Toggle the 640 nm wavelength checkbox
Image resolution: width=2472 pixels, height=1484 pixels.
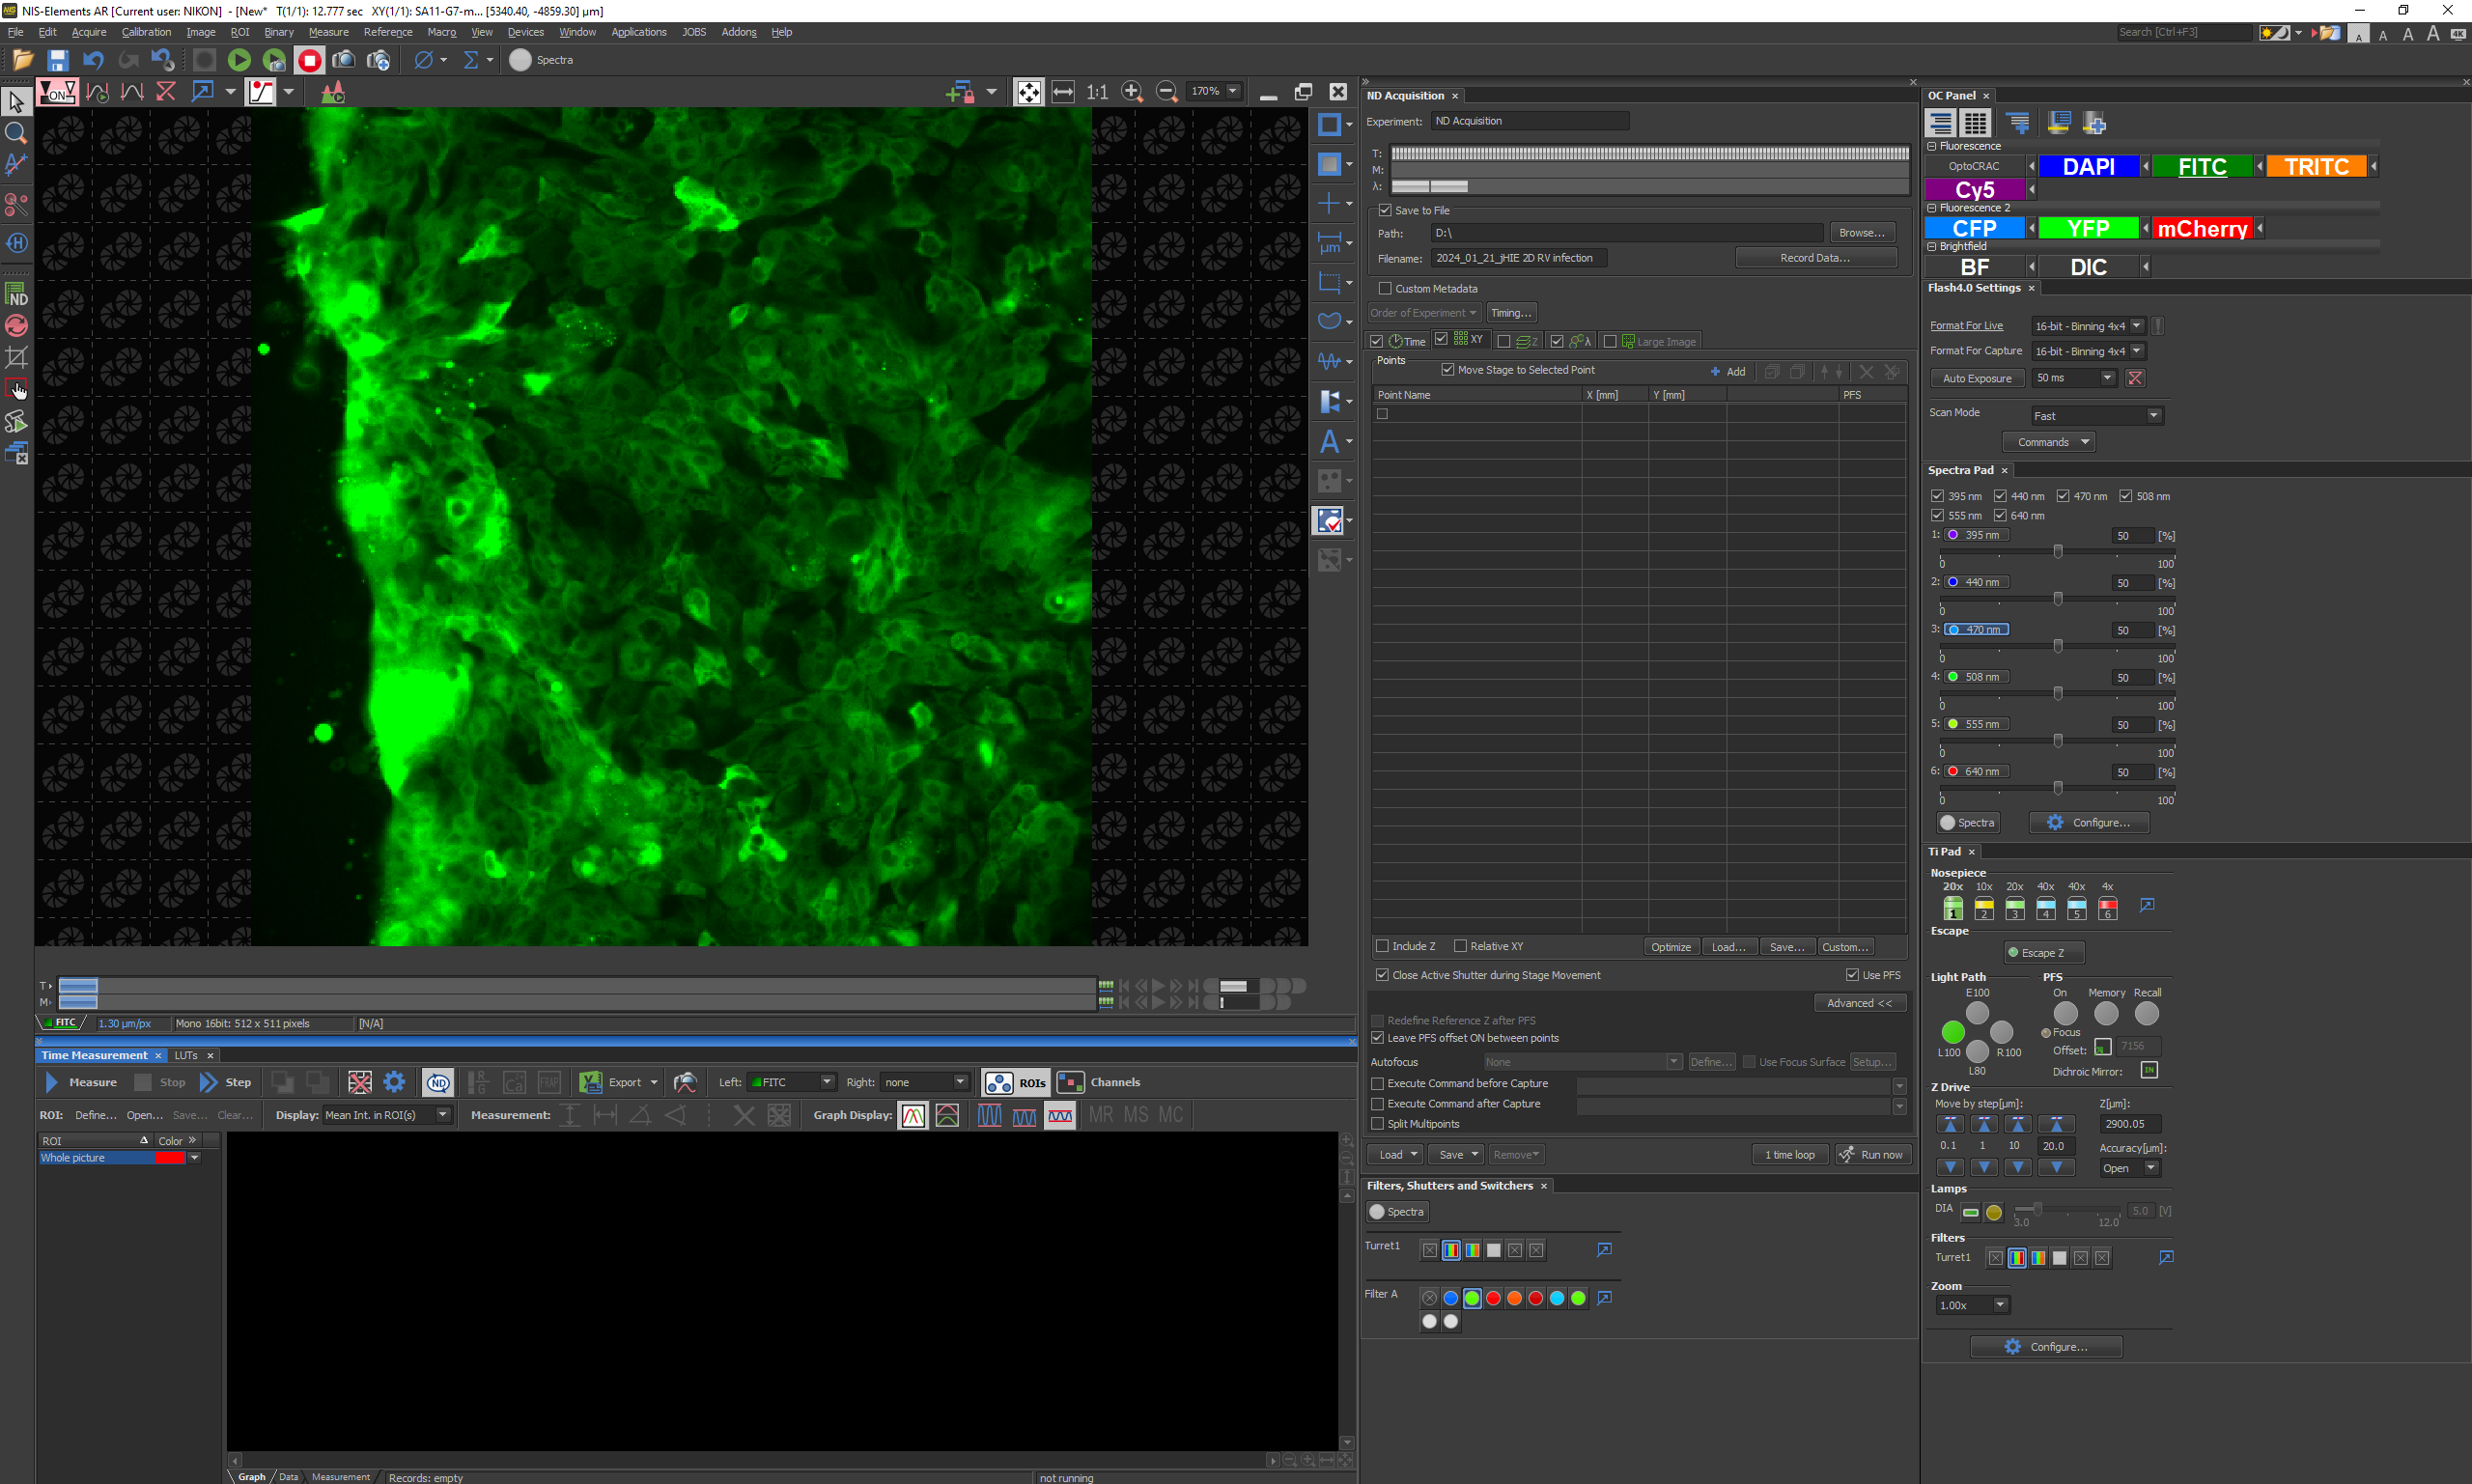tap(2000, 516)
